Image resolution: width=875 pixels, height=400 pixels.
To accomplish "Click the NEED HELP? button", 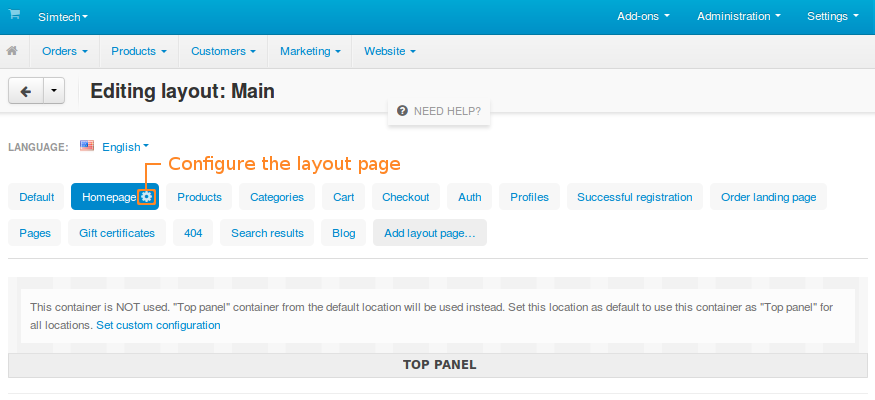I will (439, 111).
